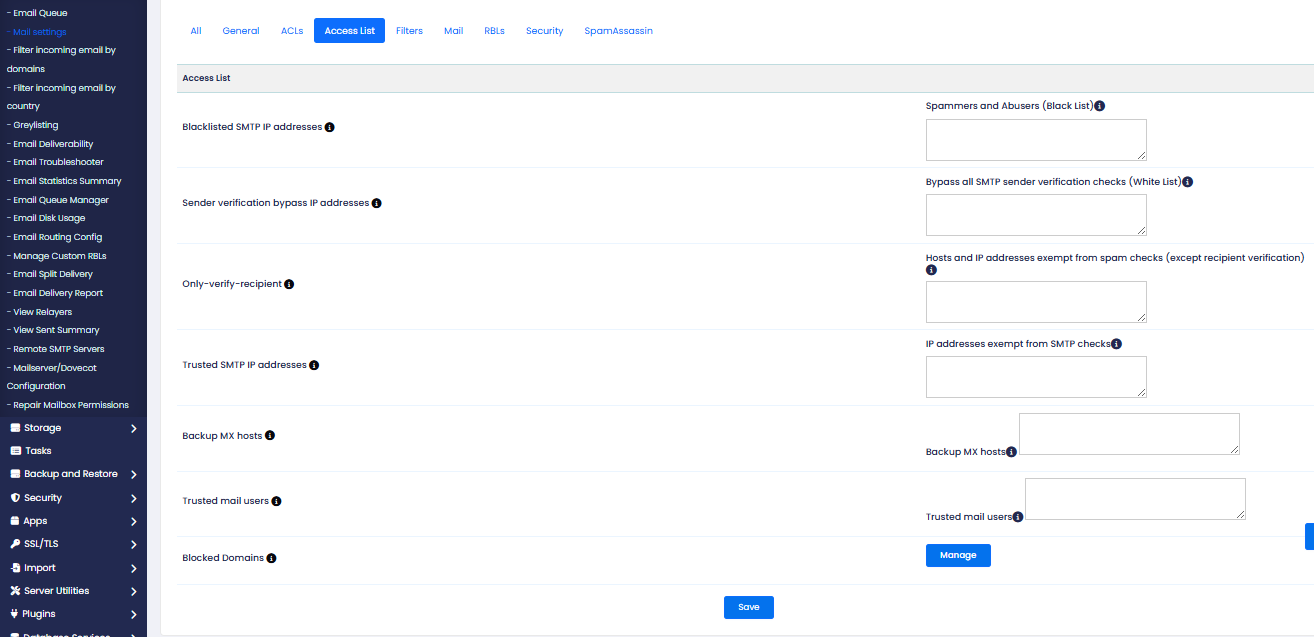Image resolution: width=1314 pixels, height=637 pixels.
Task: Click info icon after Bypass all SMTP sender verification checks
Action: [1188, 182]
